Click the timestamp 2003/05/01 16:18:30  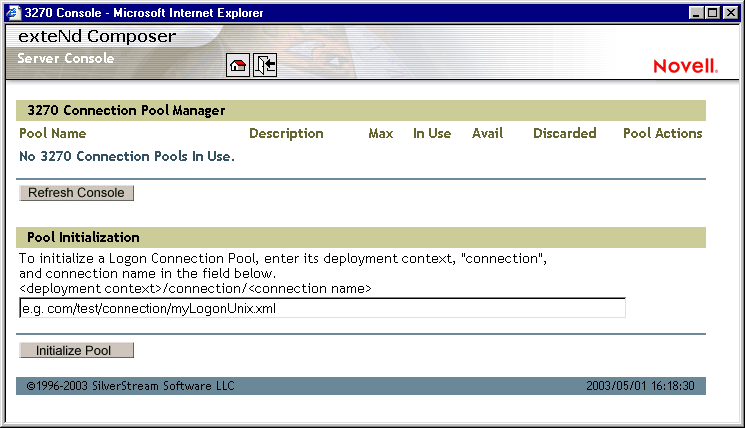(x=640, y=386)
